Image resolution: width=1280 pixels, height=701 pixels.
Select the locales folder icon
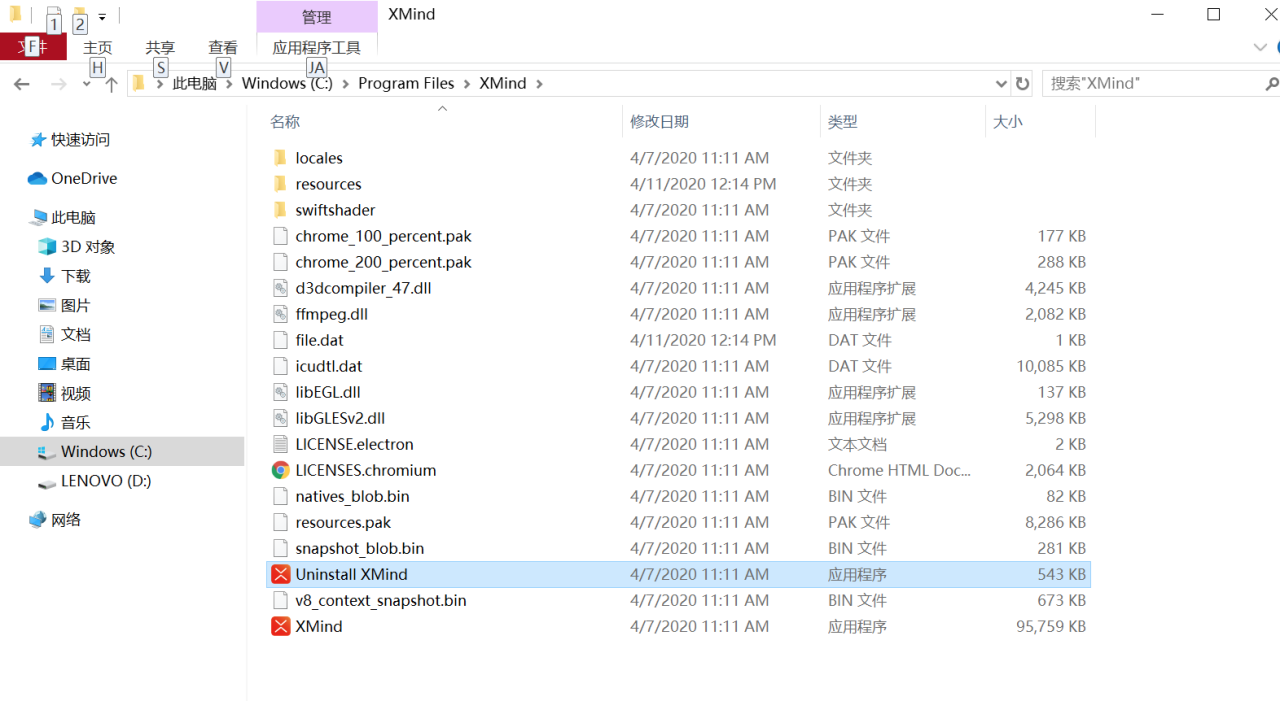(280, 158)
